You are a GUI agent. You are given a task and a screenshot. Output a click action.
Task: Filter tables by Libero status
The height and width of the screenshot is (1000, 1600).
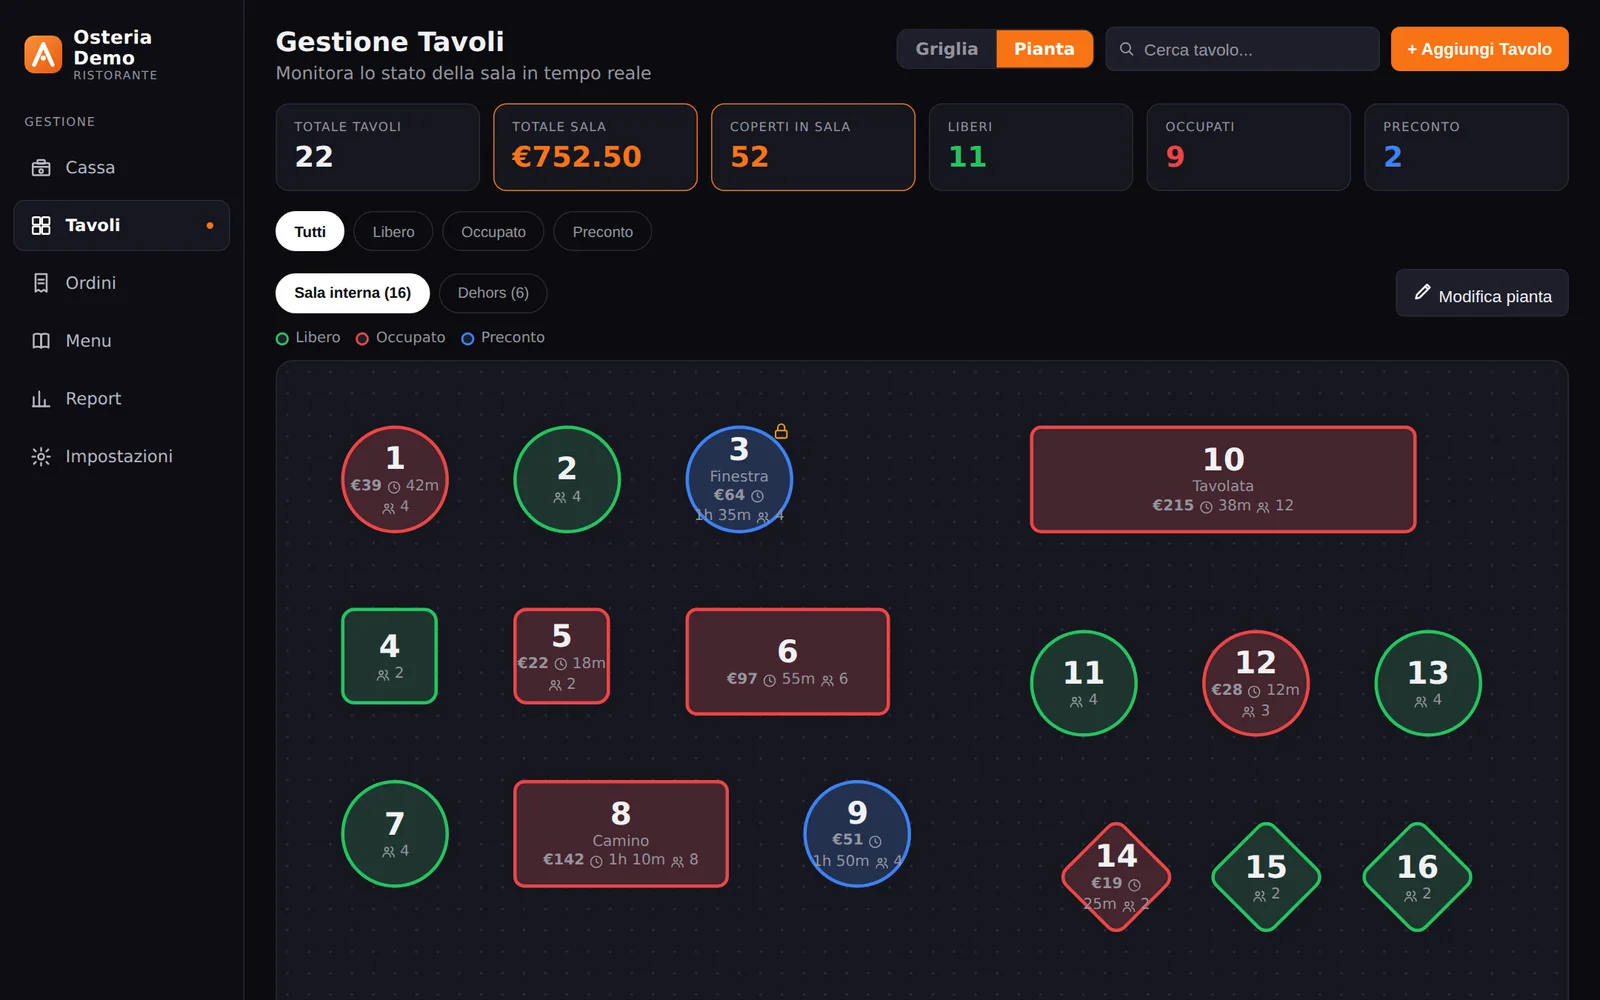(x=393, y=232)
